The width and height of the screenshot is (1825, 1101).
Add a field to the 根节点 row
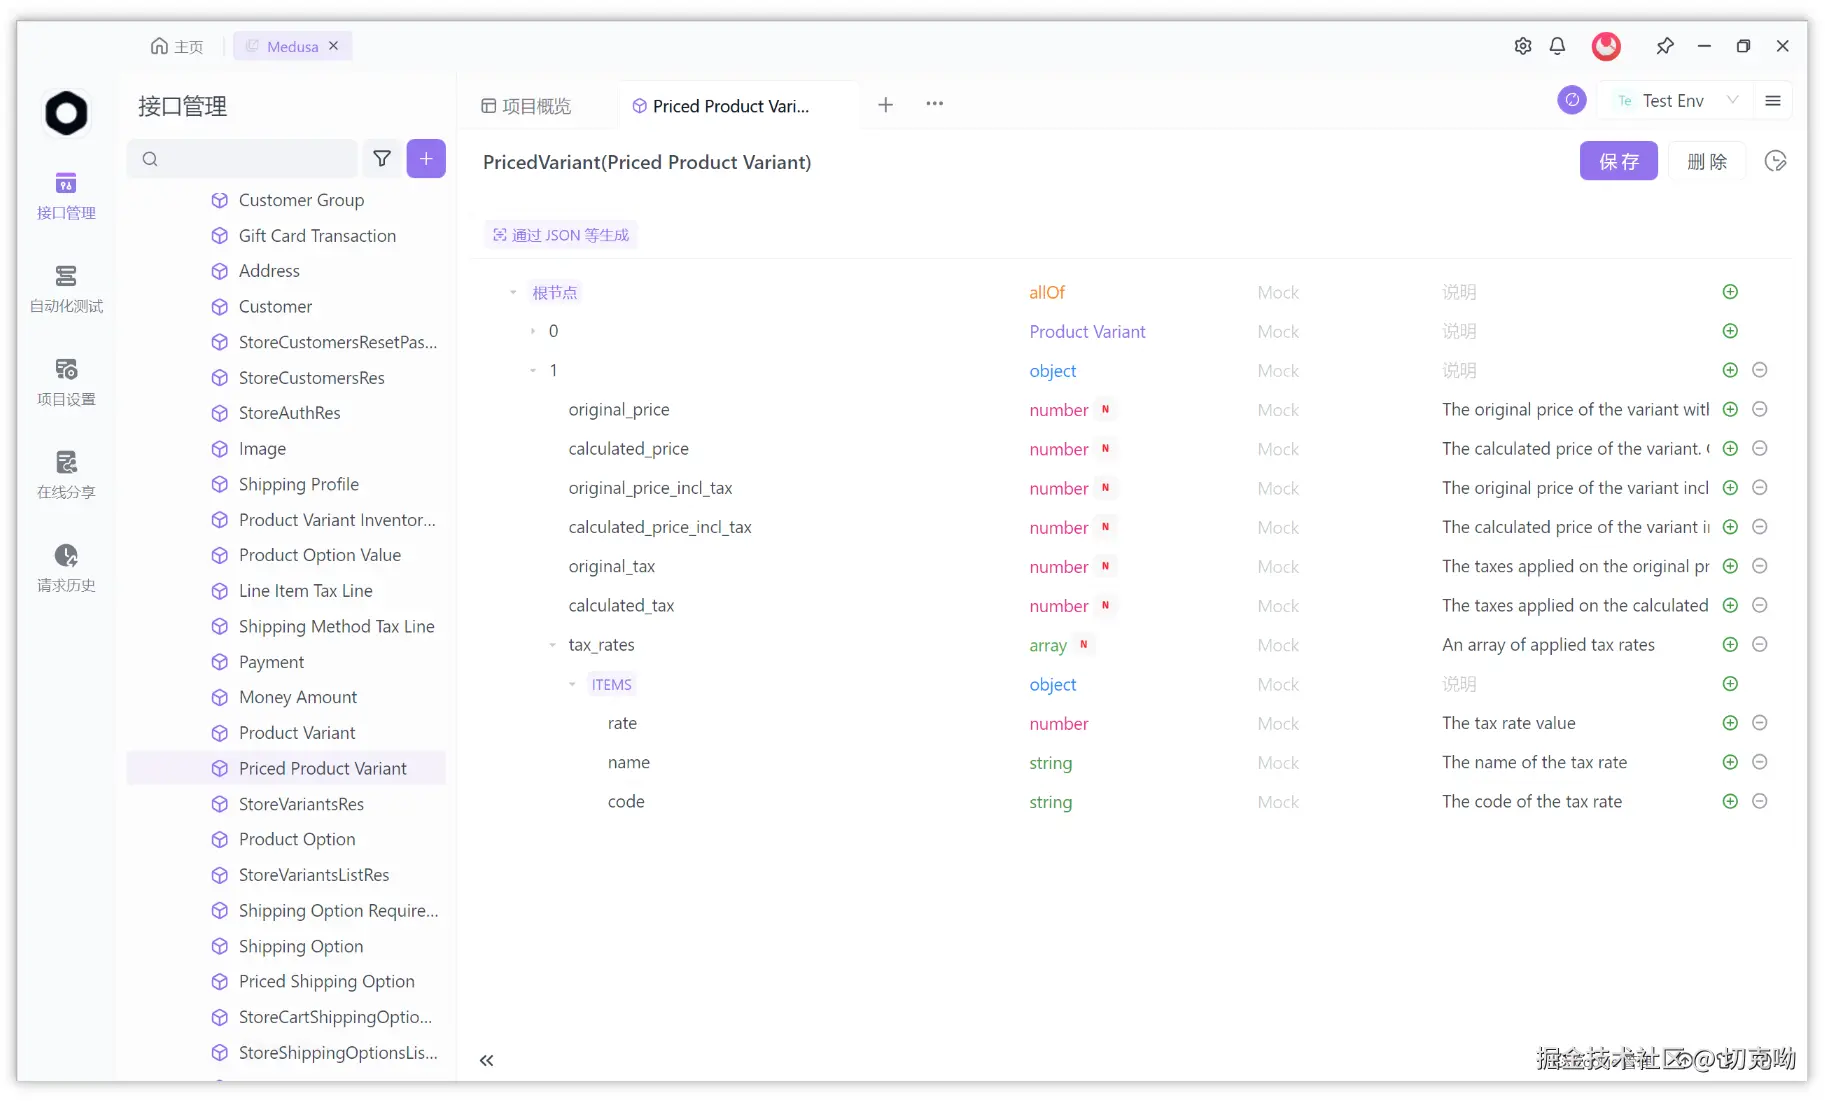coord(1730,292)
